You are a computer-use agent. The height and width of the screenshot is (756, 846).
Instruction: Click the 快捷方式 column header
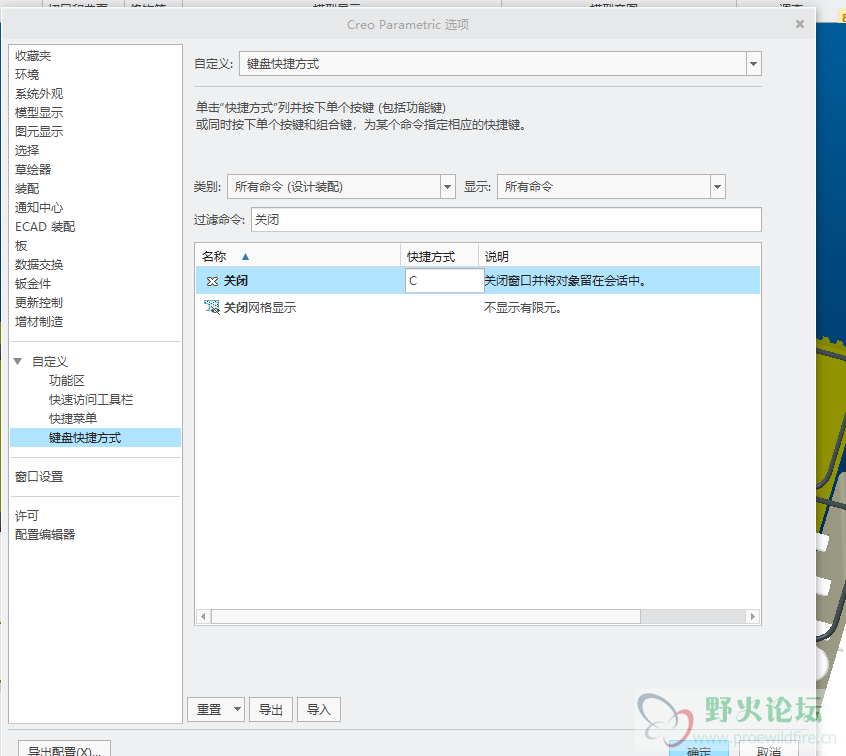tap(439, 256)
